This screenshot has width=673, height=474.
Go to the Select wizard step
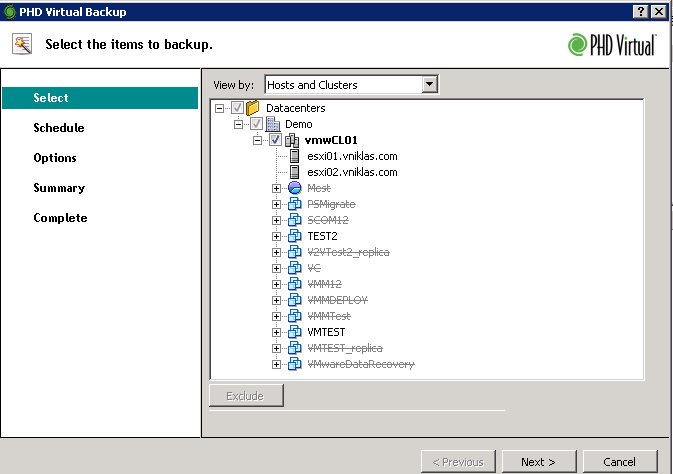coord(100,98)
